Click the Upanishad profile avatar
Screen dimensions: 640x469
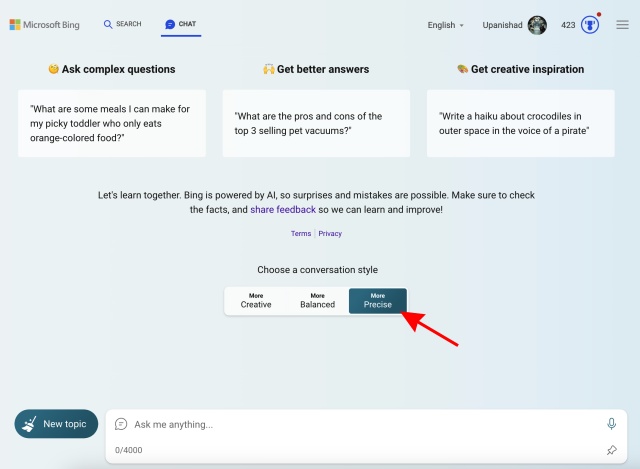coord(537,25)
